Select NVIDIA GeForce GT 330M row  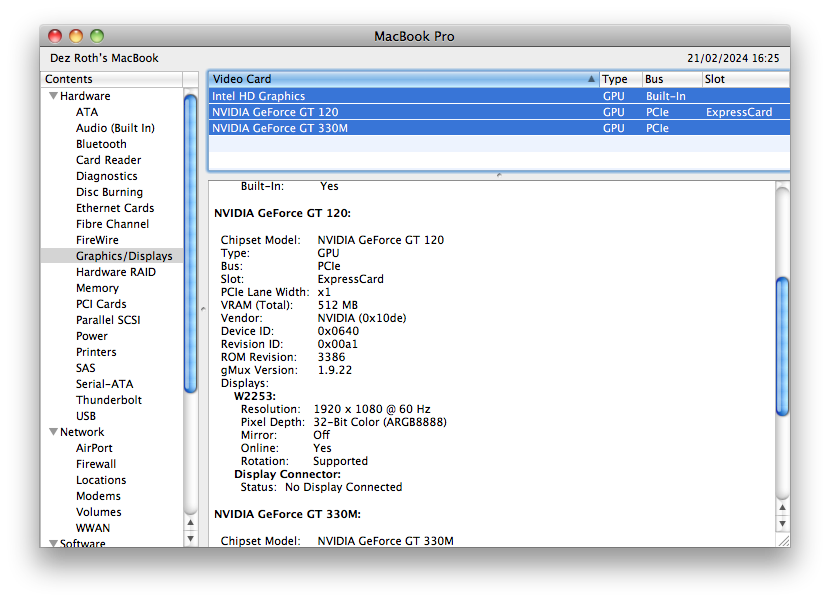click(x=499, y=128)
